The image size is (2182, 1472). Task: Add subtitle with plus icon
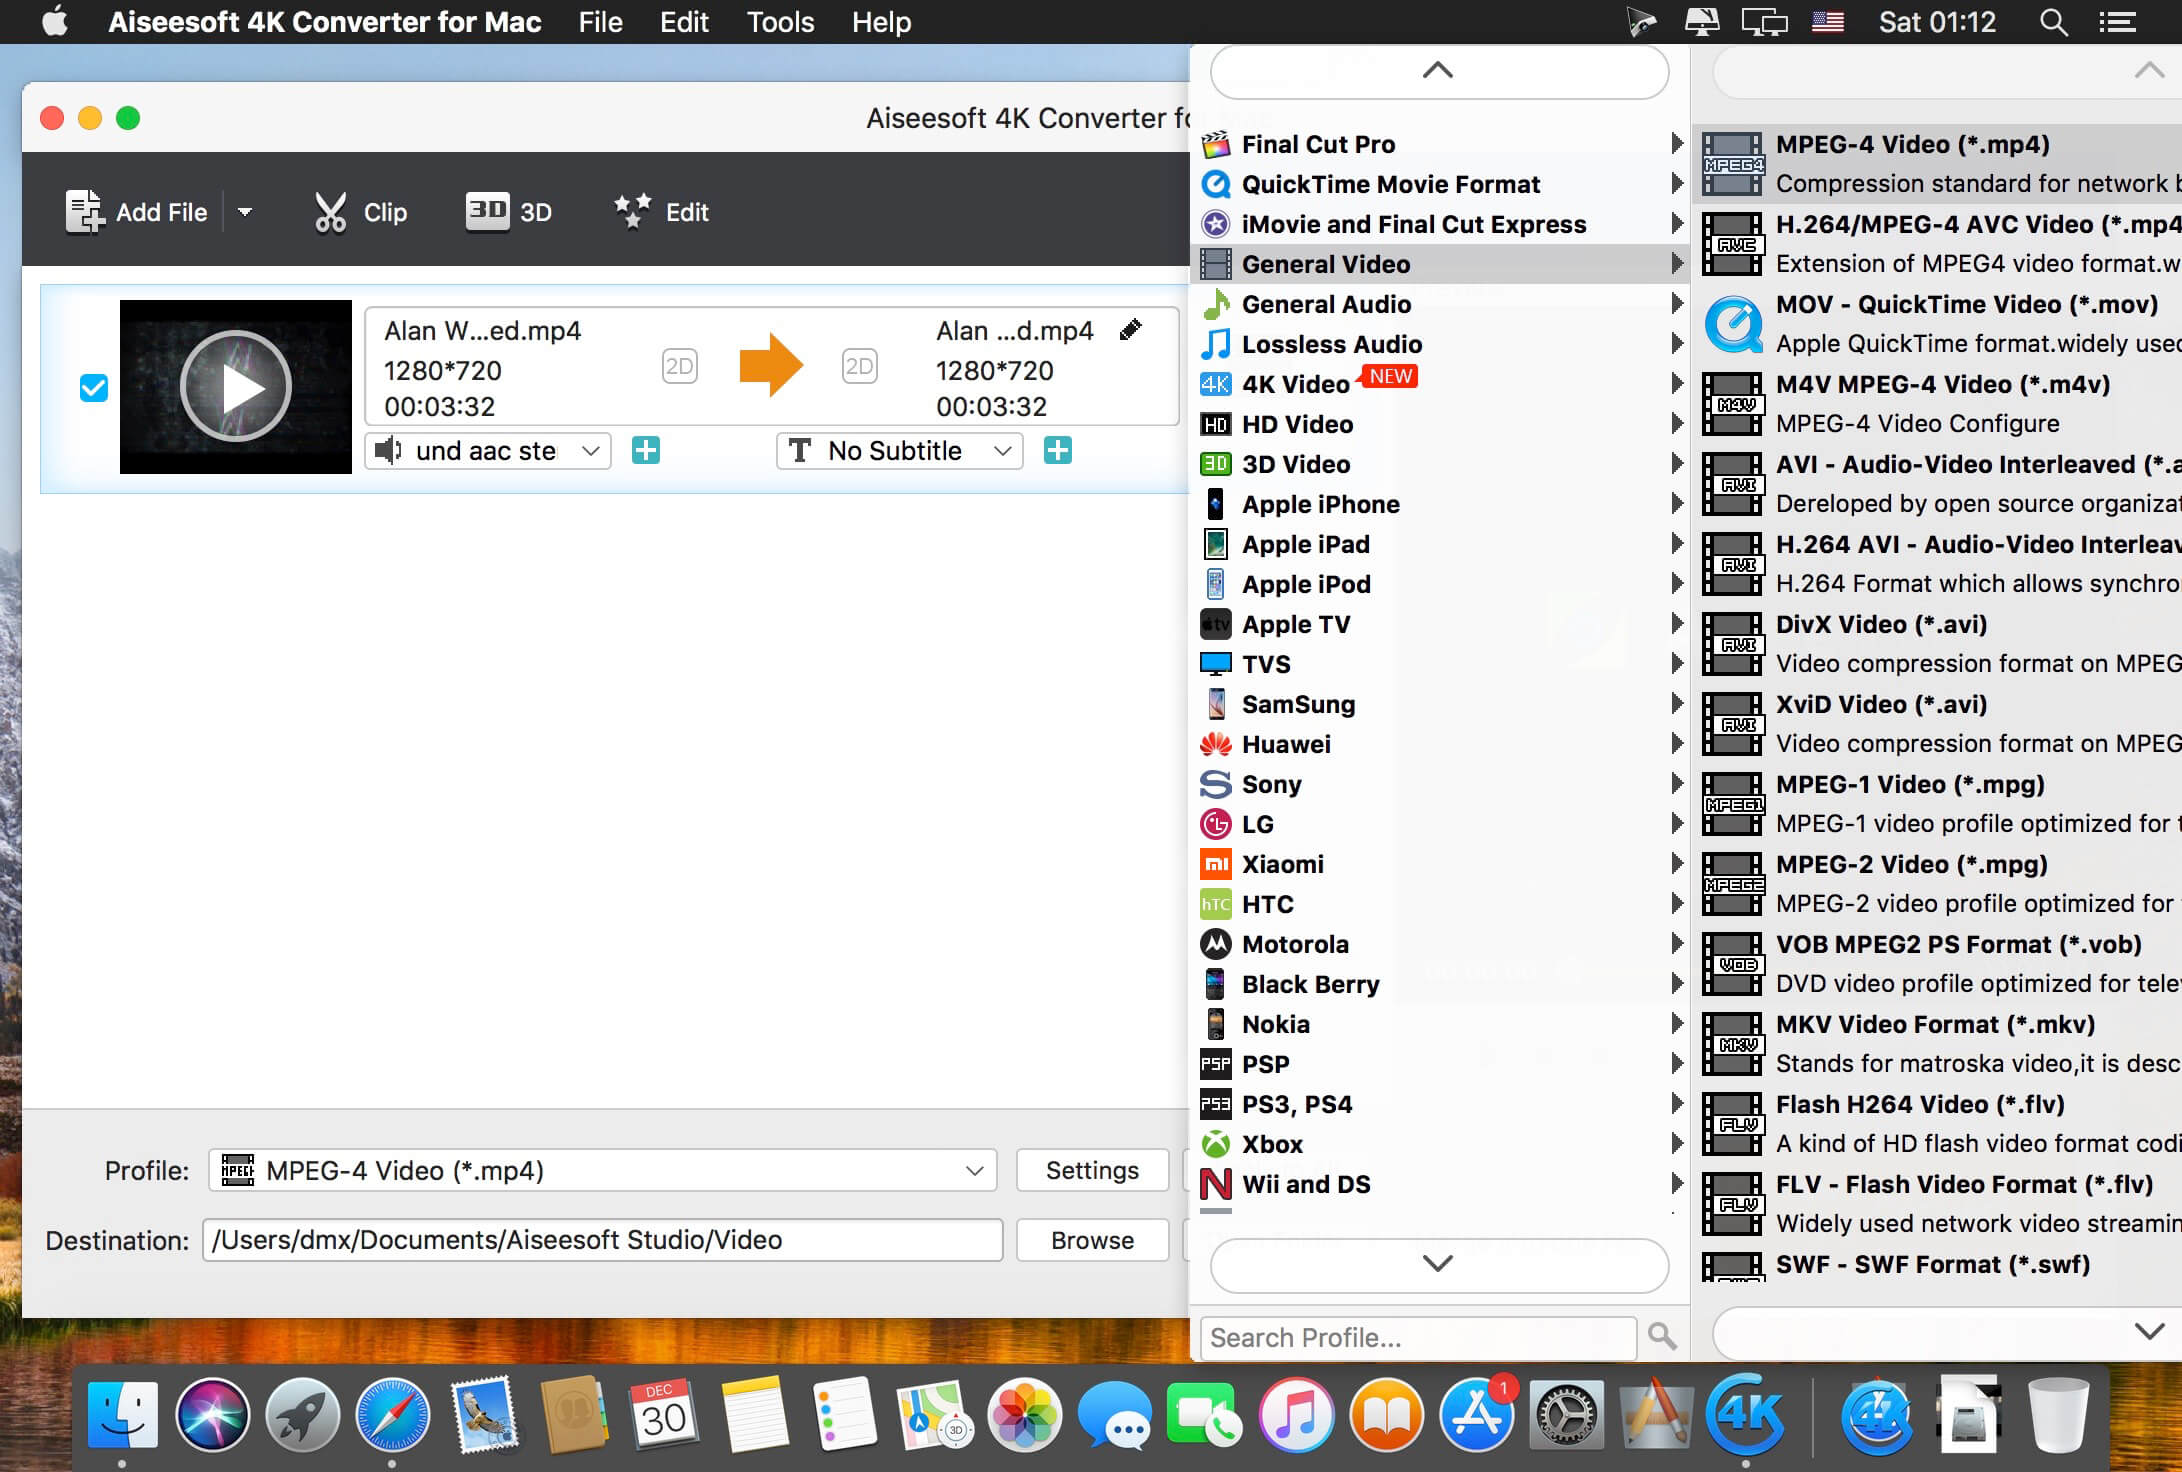pyautogui.click(x=1058, y=451)
